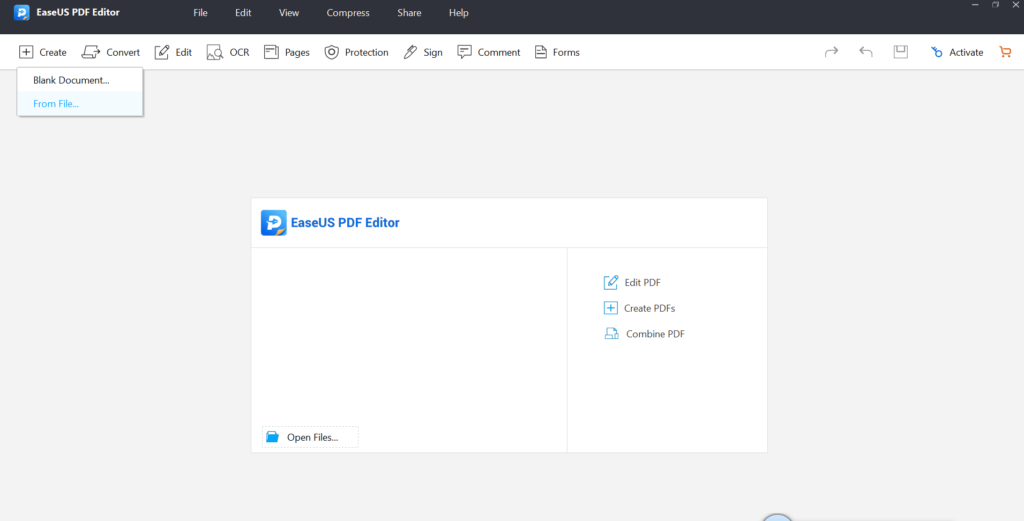Open the Edit menu in title bar
The height and width of the screenshot is (521, 1024).
pyautogui.click(x=243, y=13)
